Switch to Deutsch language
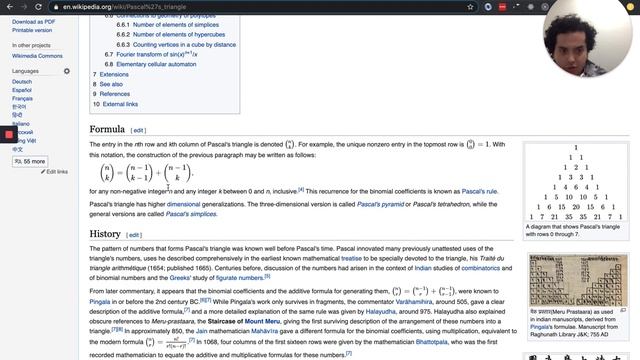The width and height of the screenshot is (640, 360). click(22, 82)
